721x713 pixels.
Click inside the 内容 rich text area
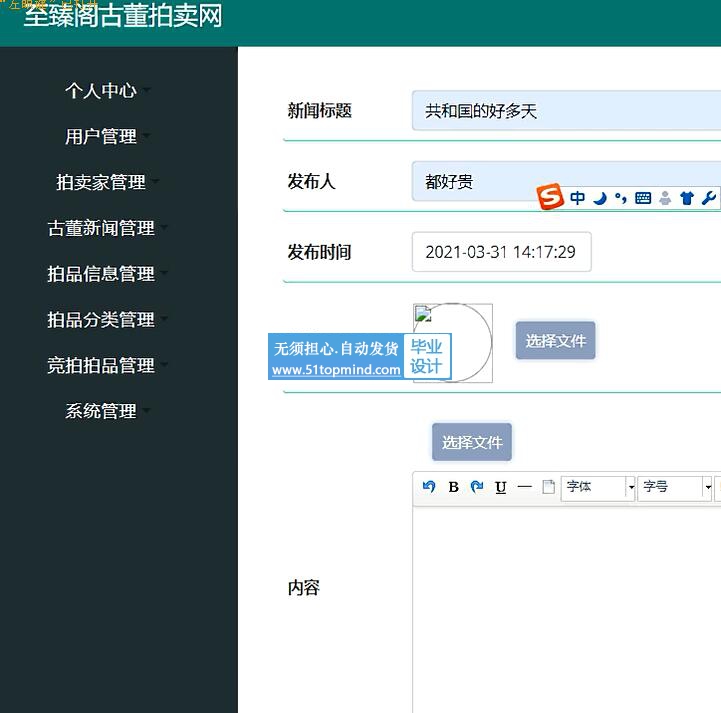pos(566,610)
